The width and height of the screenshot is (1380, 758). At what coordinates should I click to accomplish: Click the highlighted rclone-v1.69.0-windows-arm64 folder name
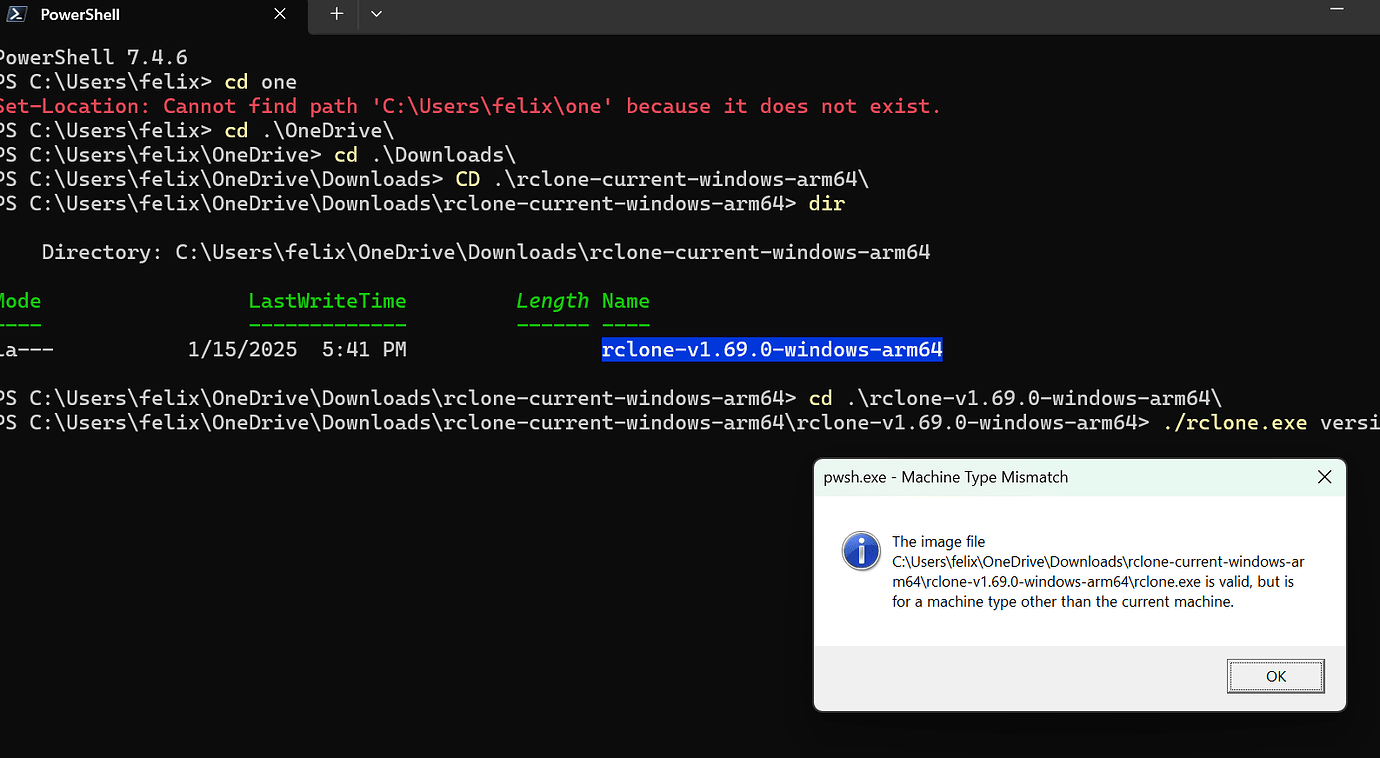(x=772, y=350)
